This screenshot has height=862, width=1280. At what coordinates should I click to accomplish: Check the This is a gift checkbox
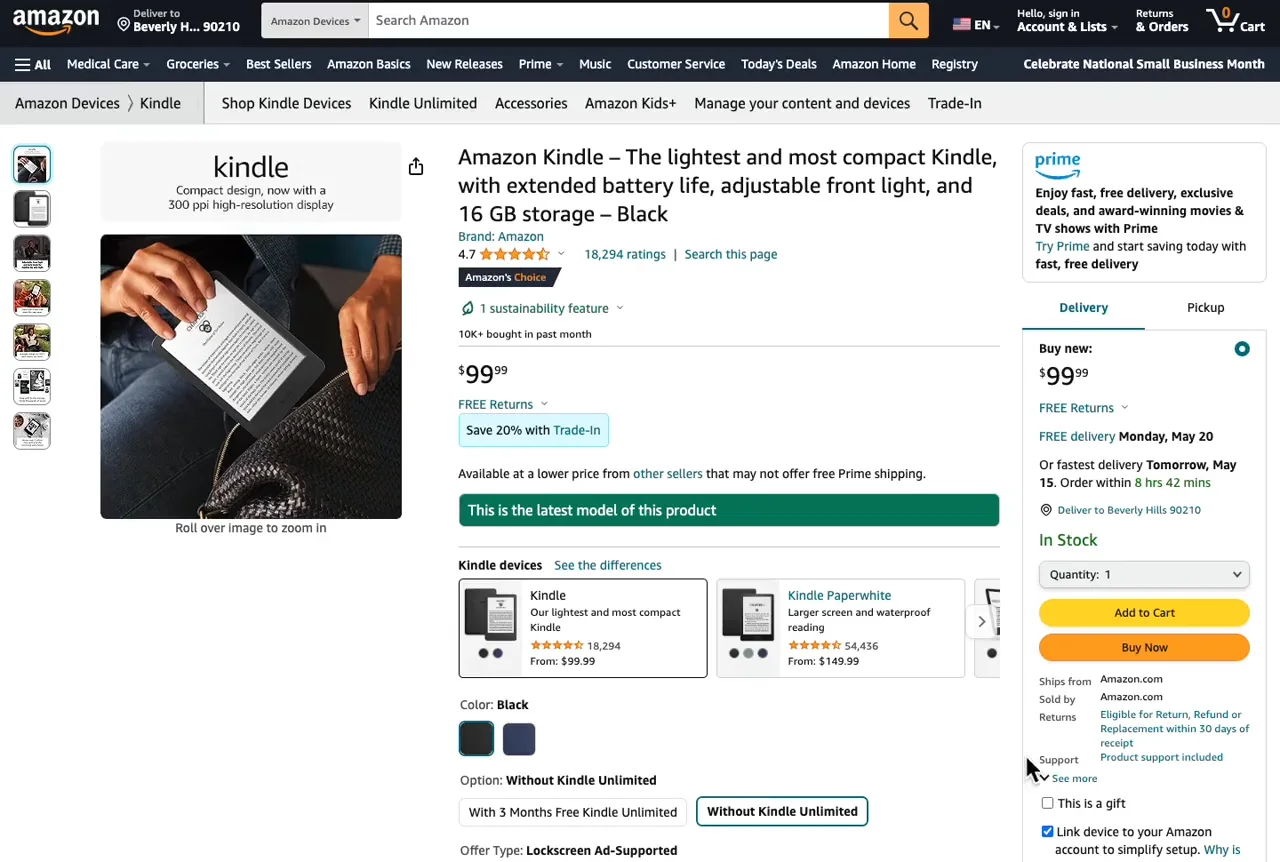1047,803
